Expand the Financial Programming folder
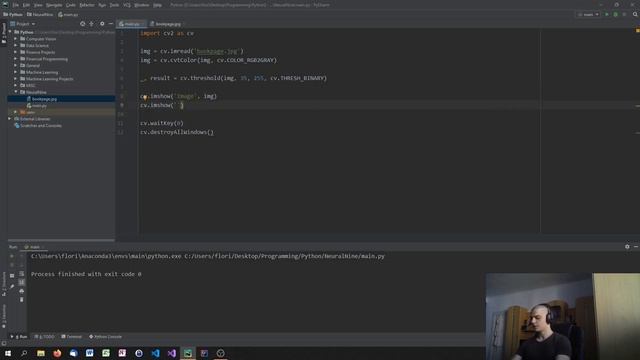 (x=16, y=59)
